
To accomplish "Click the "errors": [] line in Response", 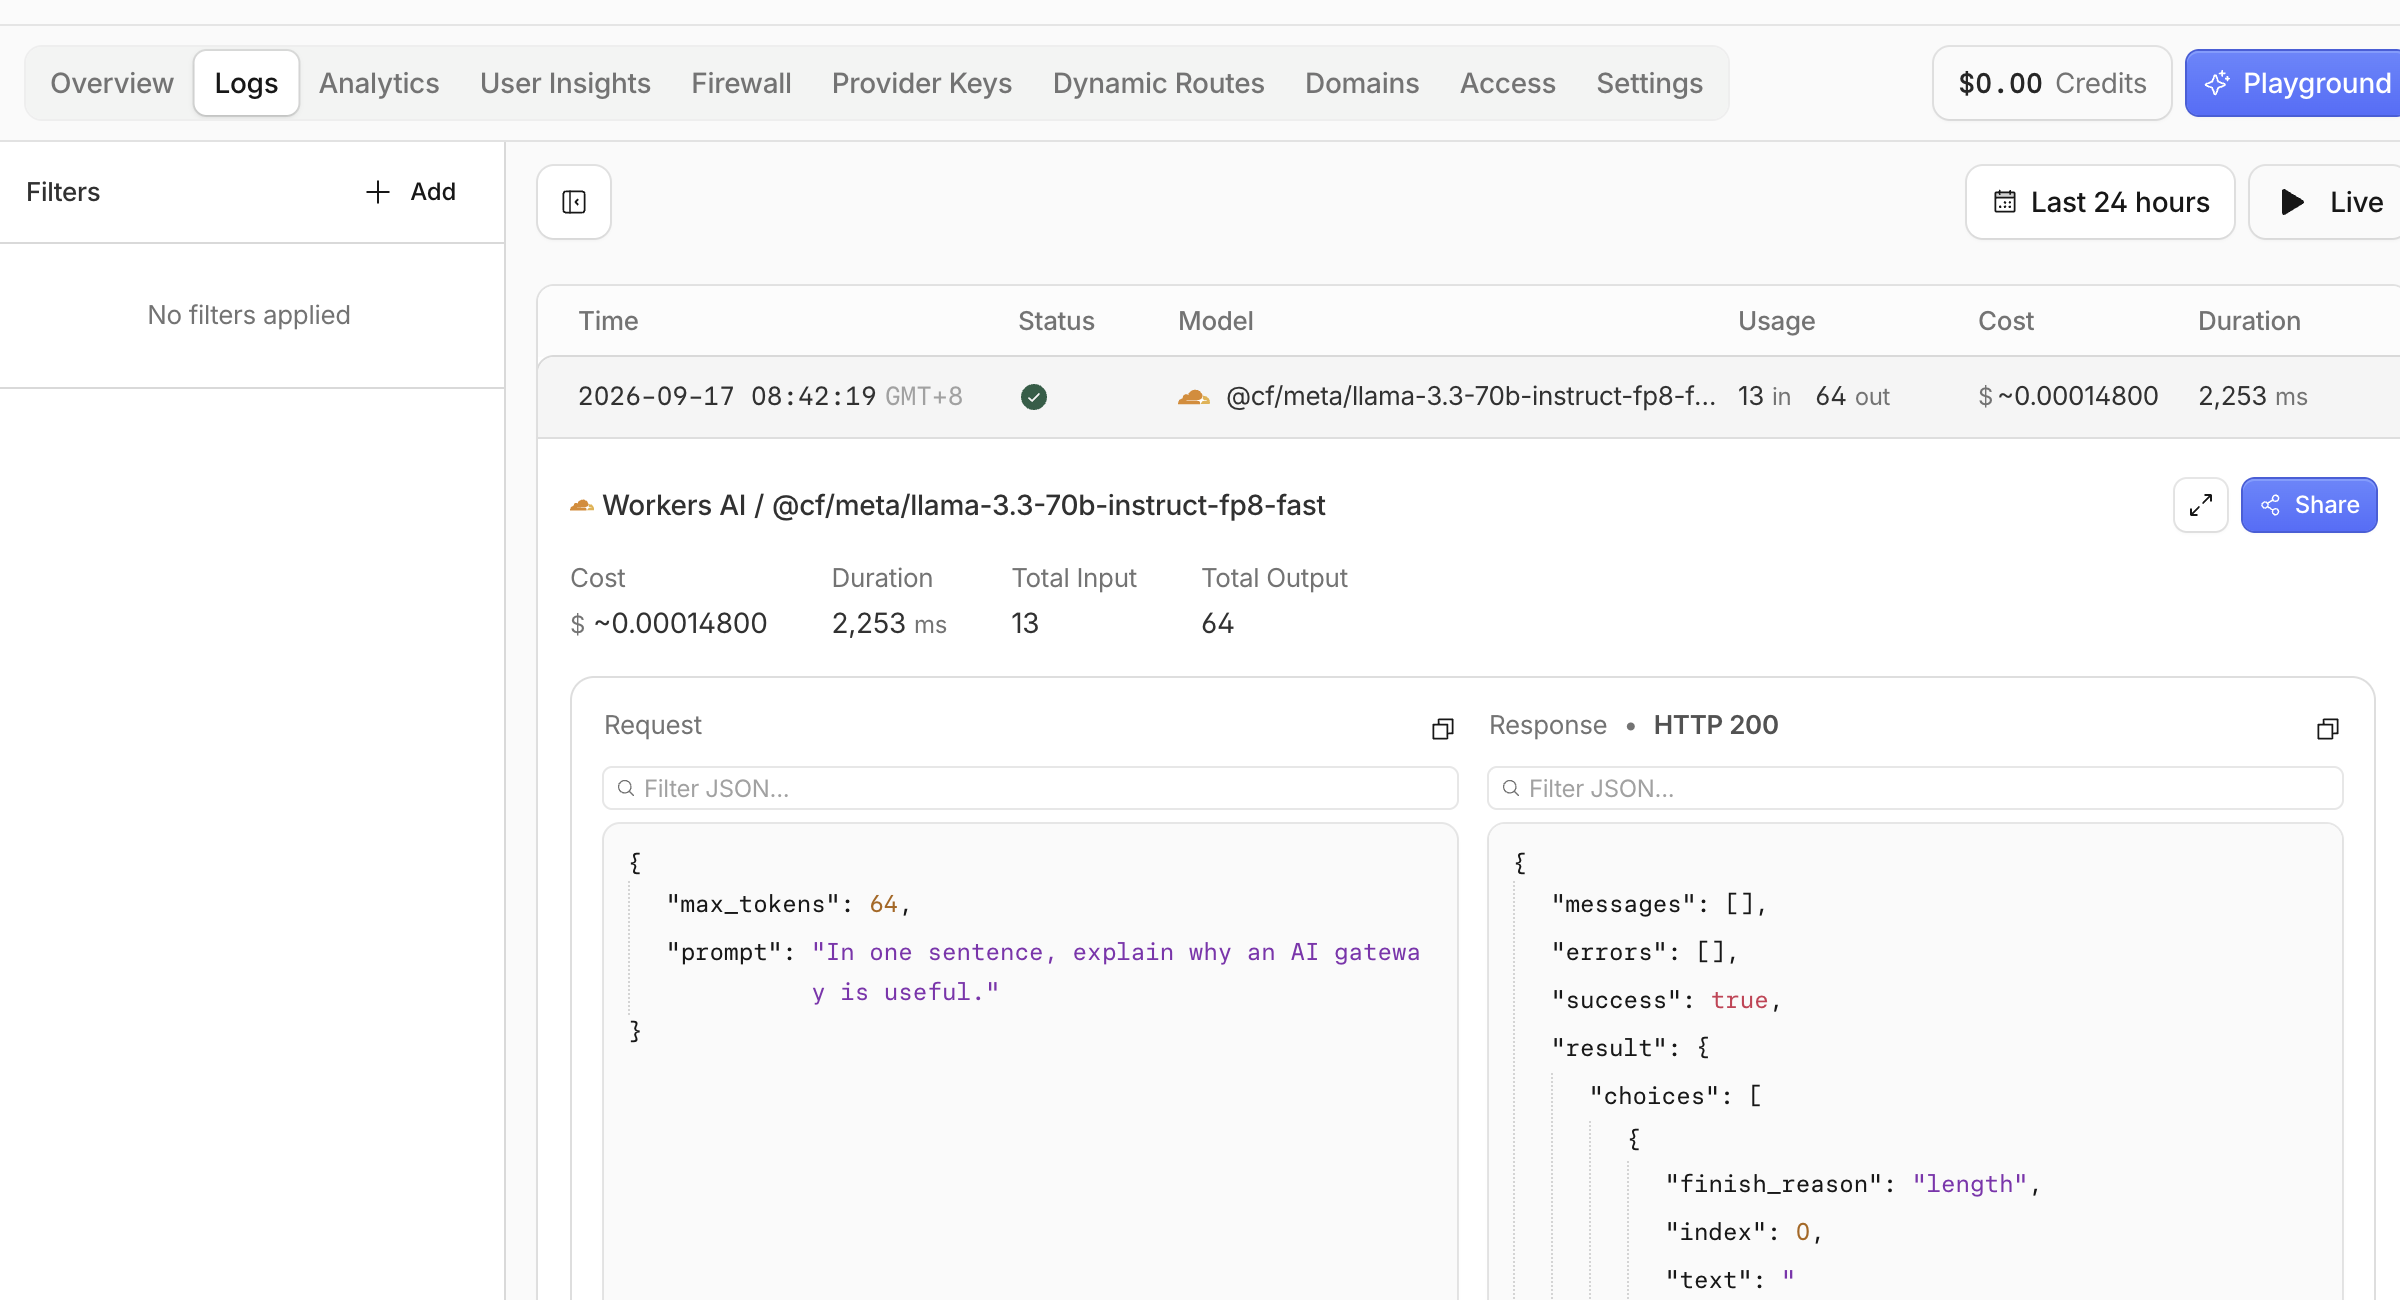I will pyautogui.click(x=1645, y=952).
